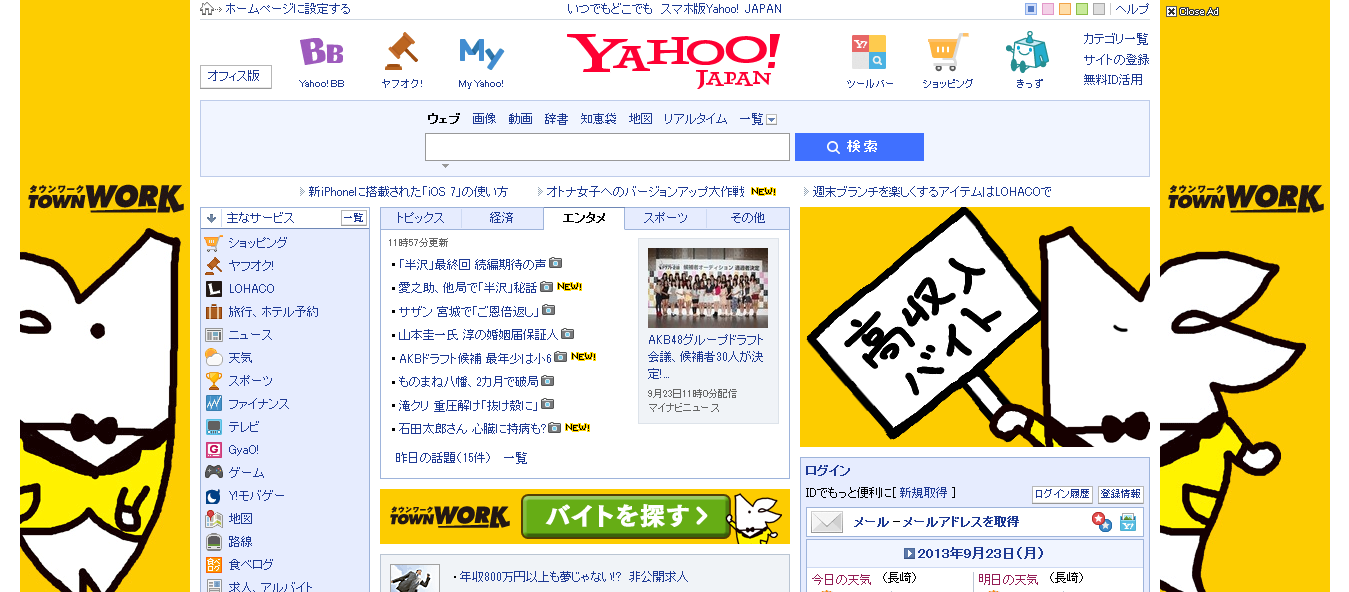The image size is (1349, 592).
Task: Select the 知恵袋 search tab
Action: (598, 119)
